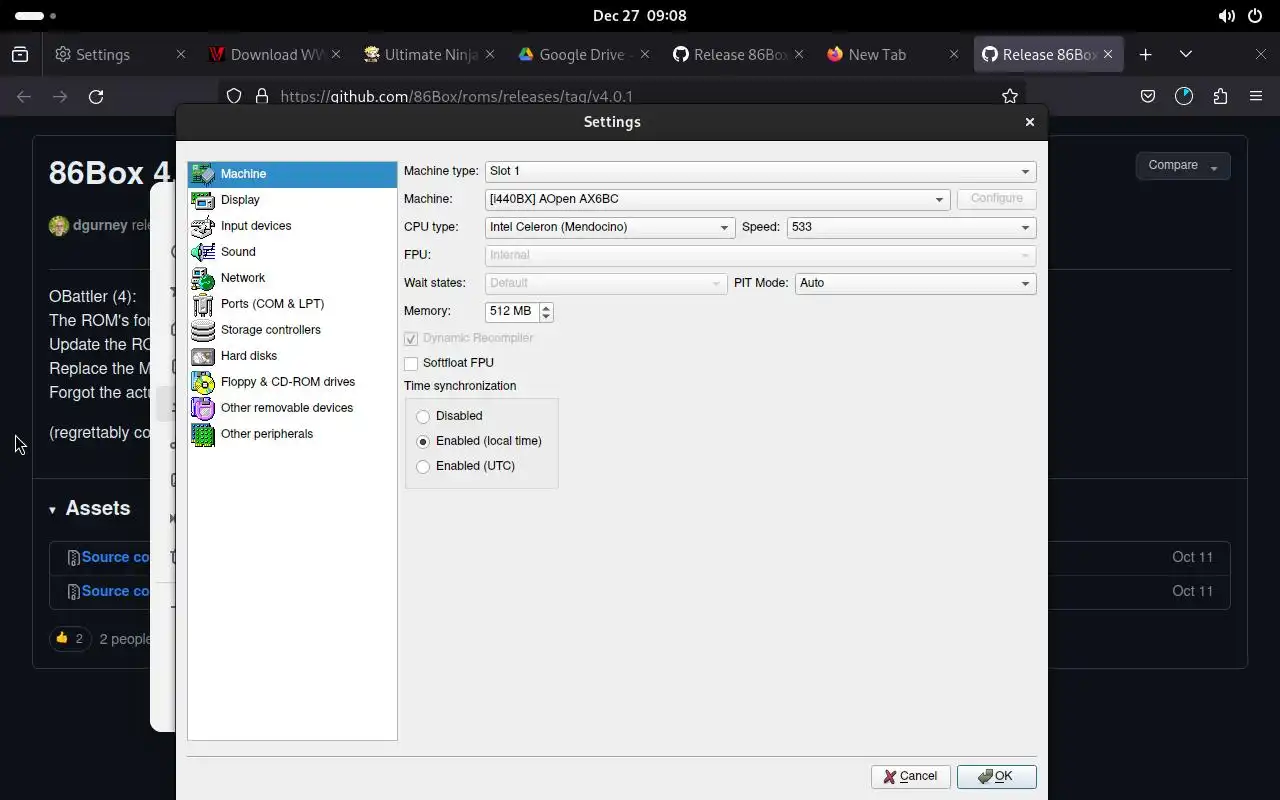
Task: Switch to first Release 86Box tab
Action: point(737,55)
